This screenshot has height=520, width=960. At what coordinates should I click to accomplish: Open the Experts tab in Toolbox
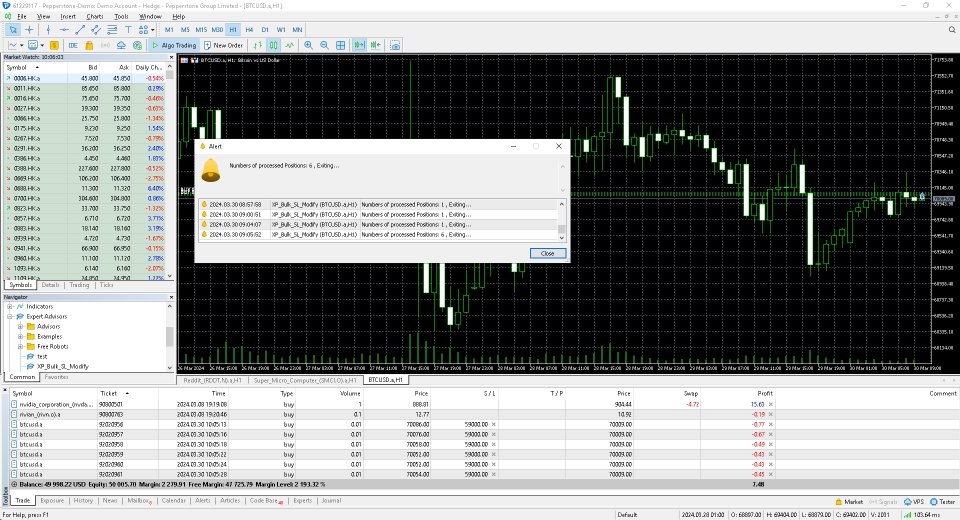click(302, 501)
